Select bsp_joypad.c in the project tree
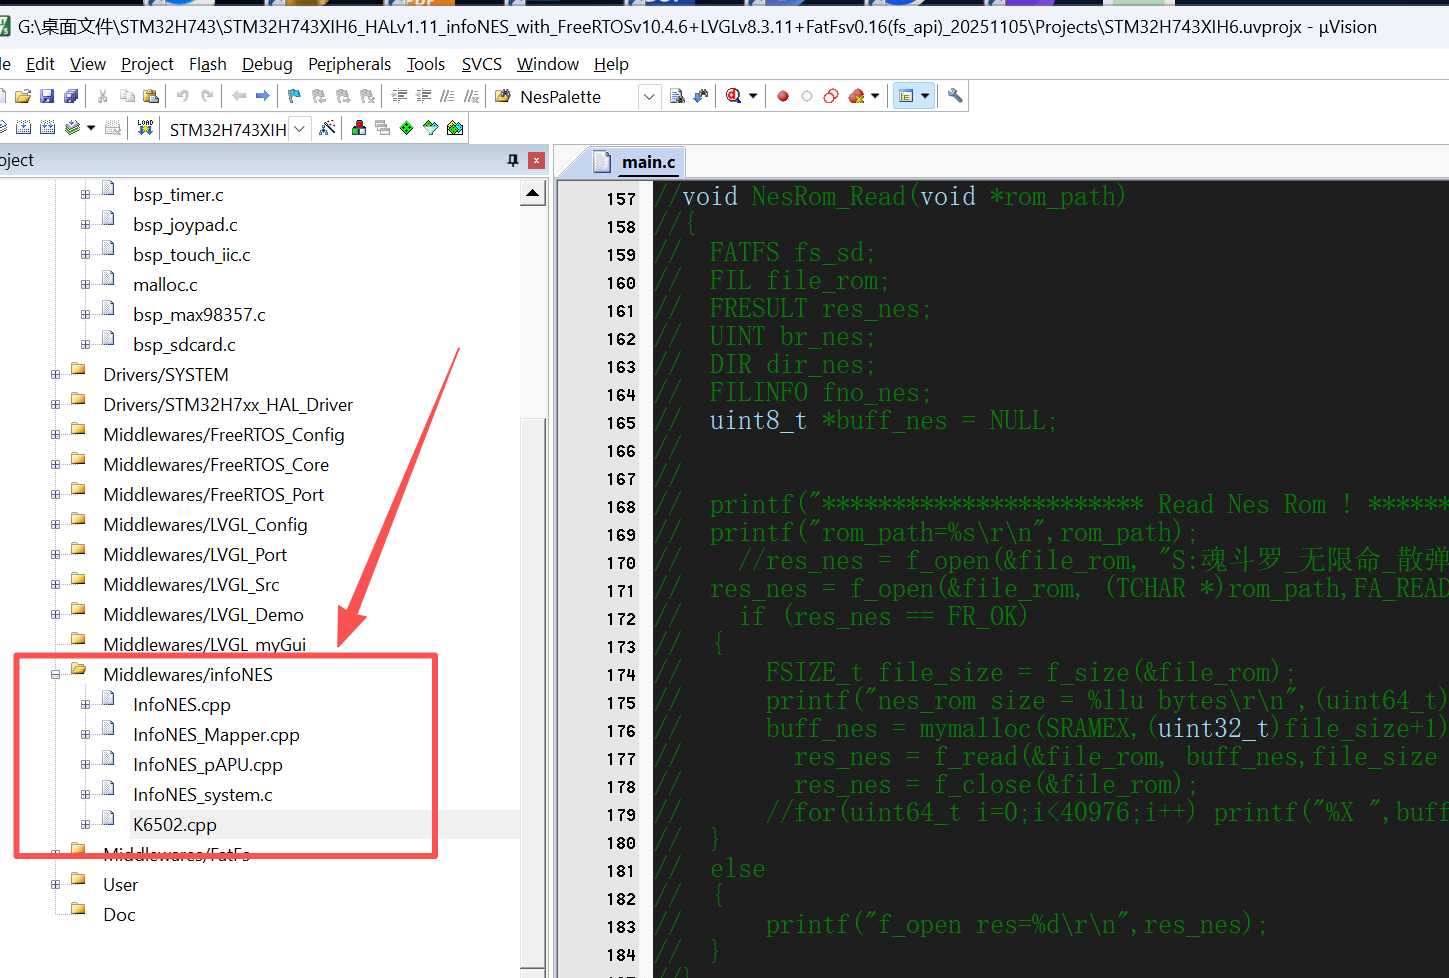 (185, 225)
